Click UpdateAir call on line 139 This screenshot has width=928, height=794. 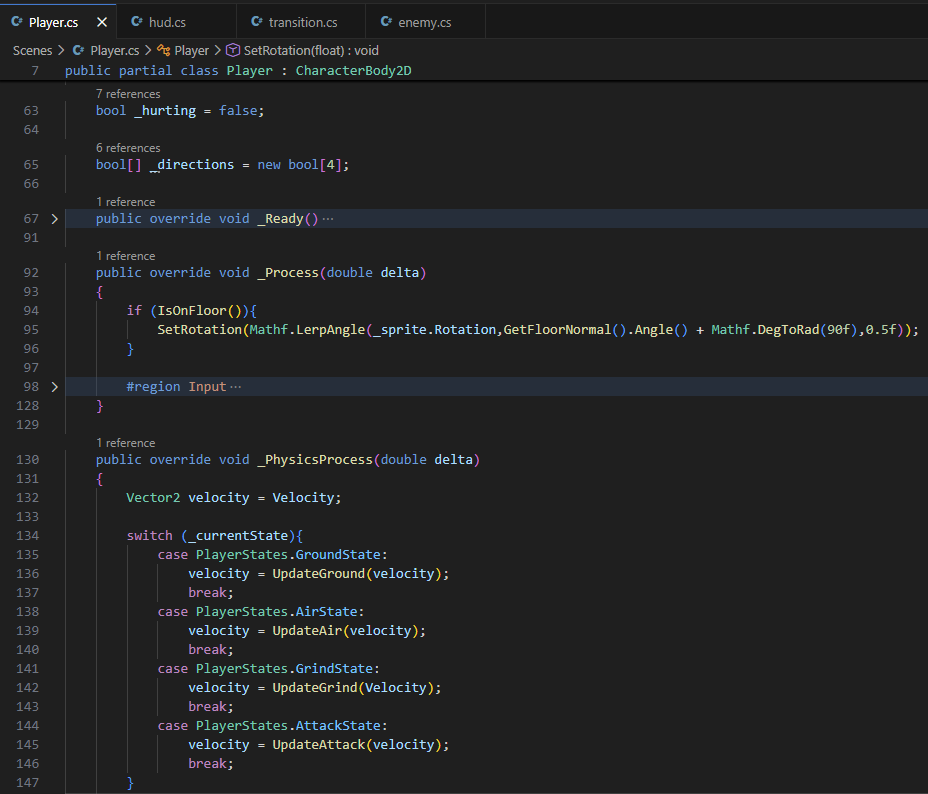(x=307, y=631)
